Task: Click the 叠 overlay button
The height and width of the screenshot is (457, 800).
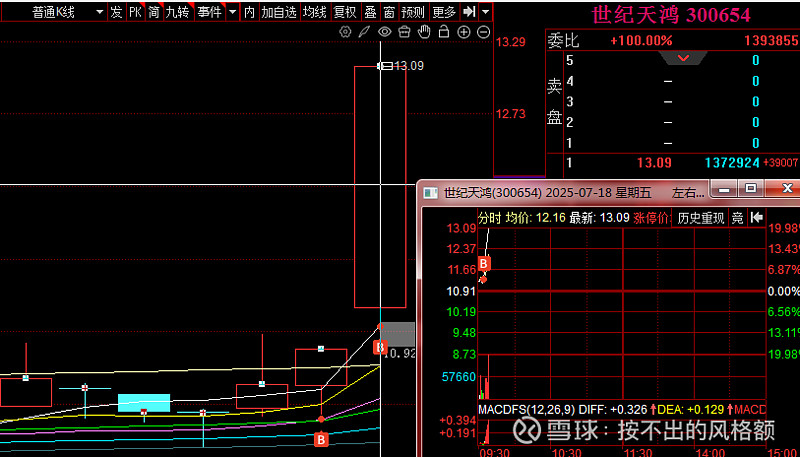Action: pos(370,12)
